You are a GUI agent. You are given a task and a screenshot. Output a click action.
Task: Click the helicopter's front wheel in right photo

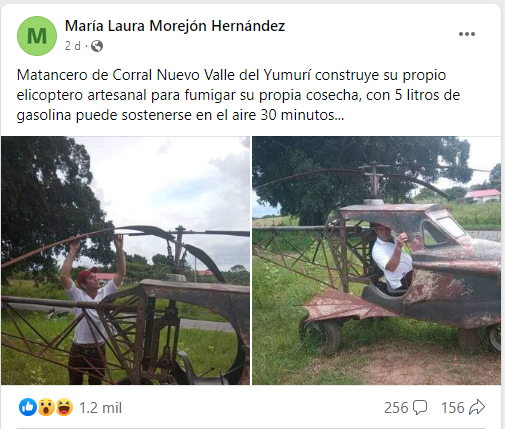click(321, 336)
